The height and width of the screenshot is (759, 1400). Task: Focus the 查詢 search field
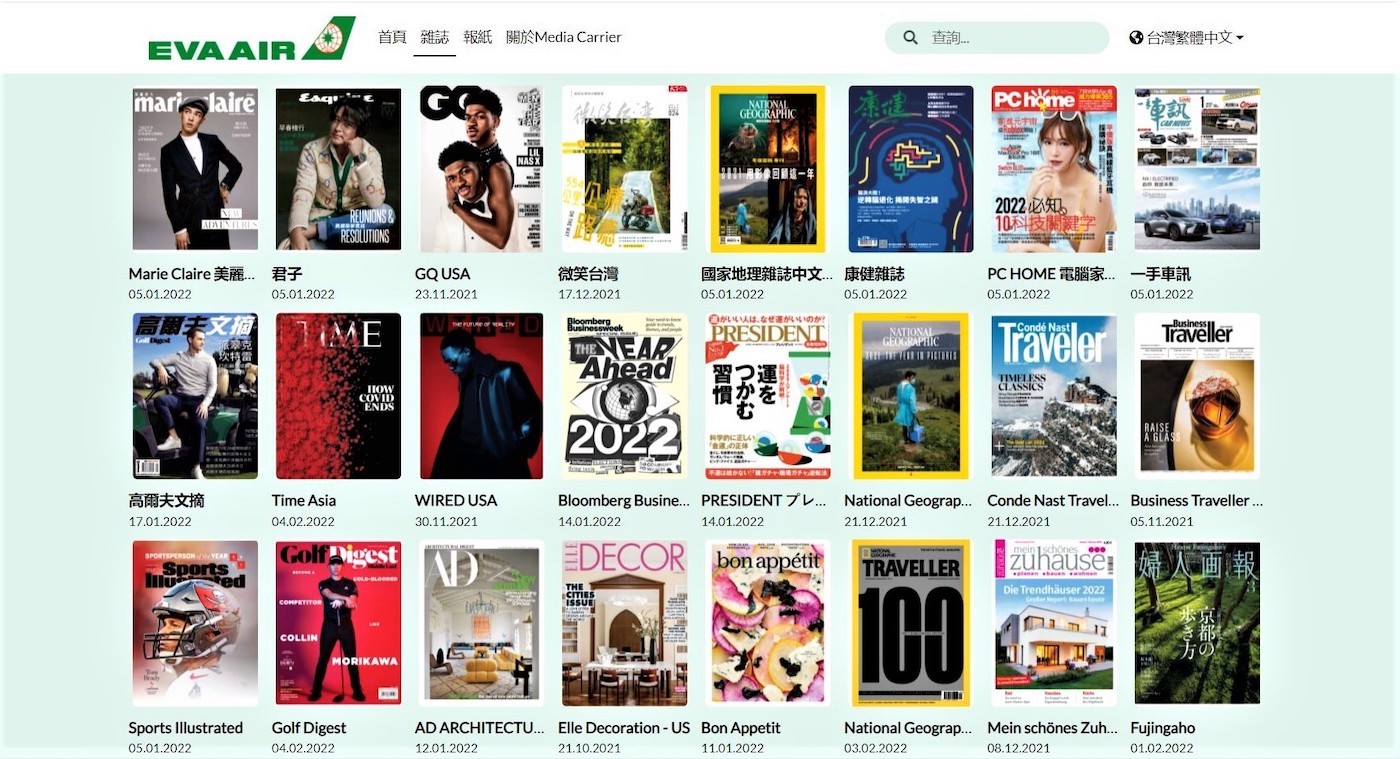coord(997,38)
